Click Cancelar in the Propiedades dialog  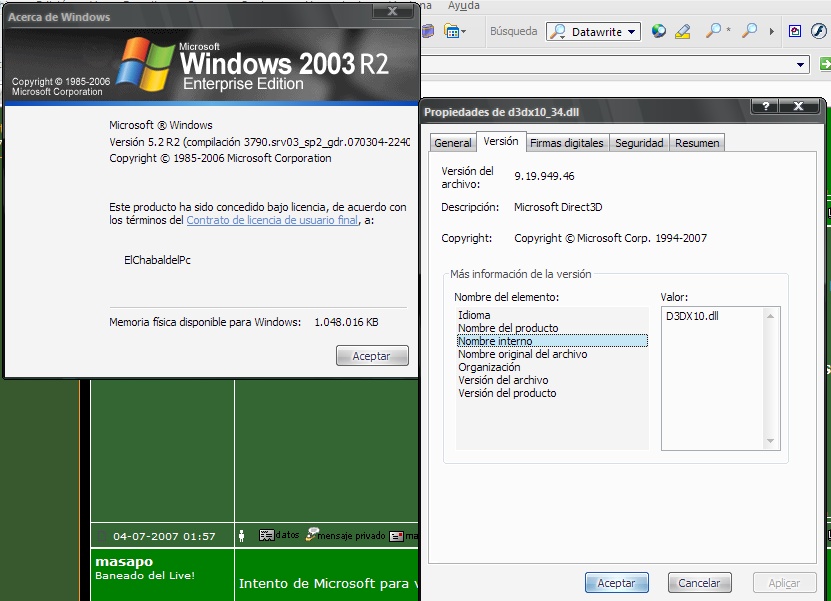[700, 583]
